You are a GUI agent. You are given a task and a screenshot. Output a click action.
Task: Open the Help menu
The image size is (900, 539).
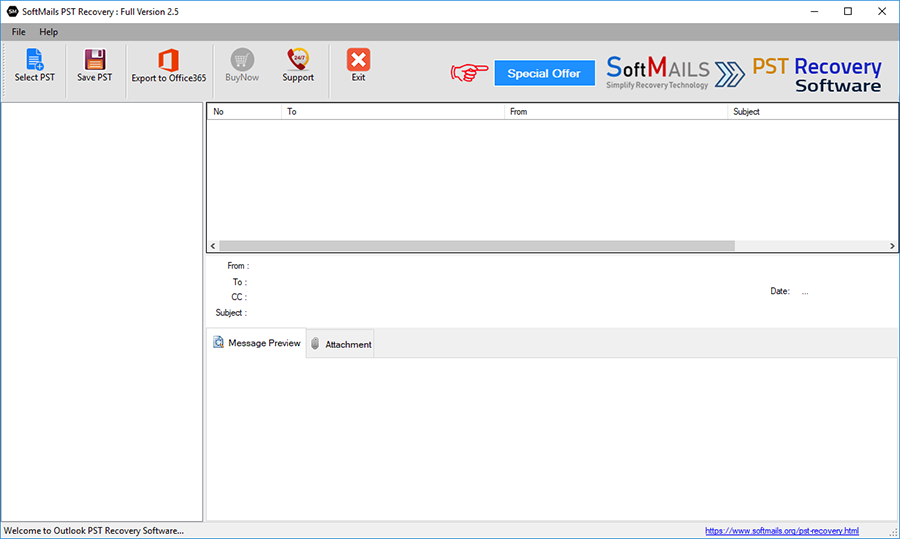(48, 32)
